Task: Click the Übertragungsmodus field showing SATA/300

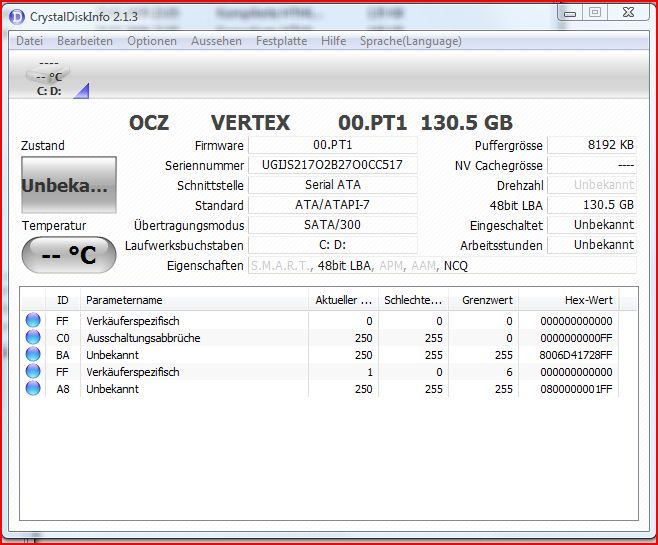Action: [333, 225]
